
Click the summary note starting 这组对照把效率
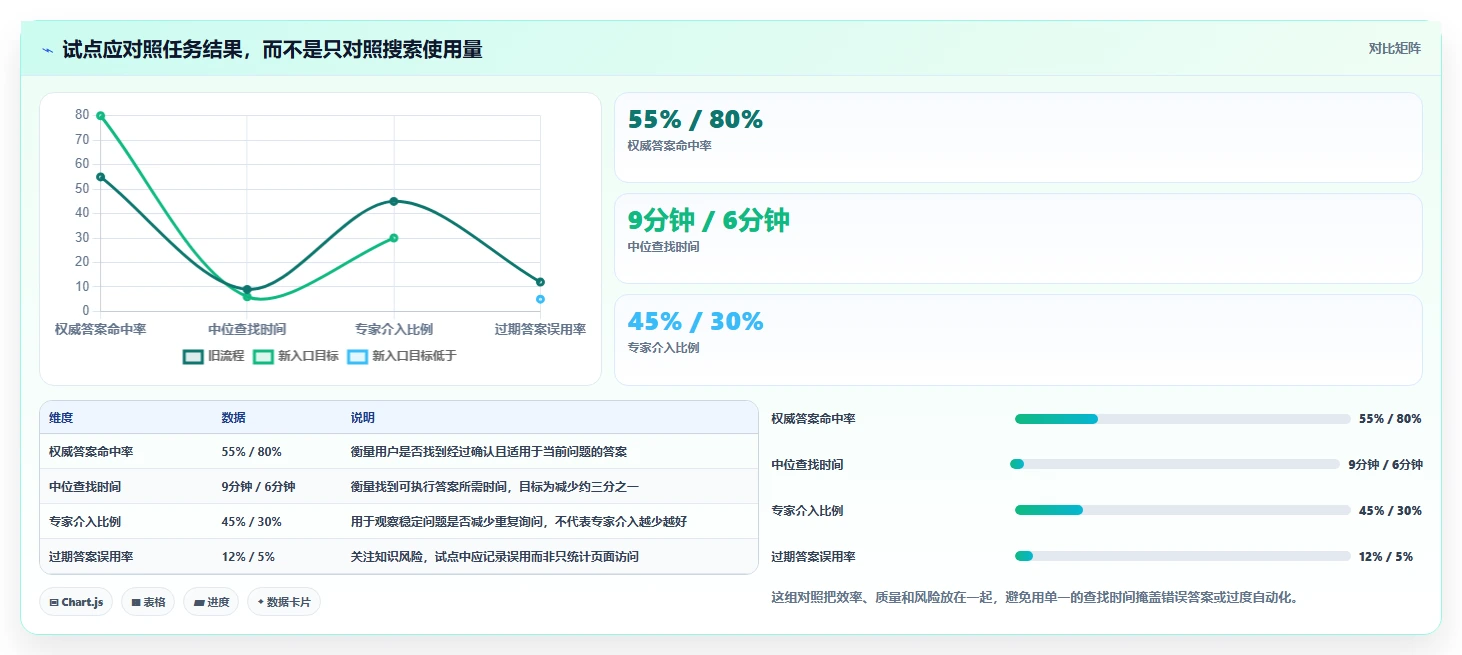[1035, 598]
